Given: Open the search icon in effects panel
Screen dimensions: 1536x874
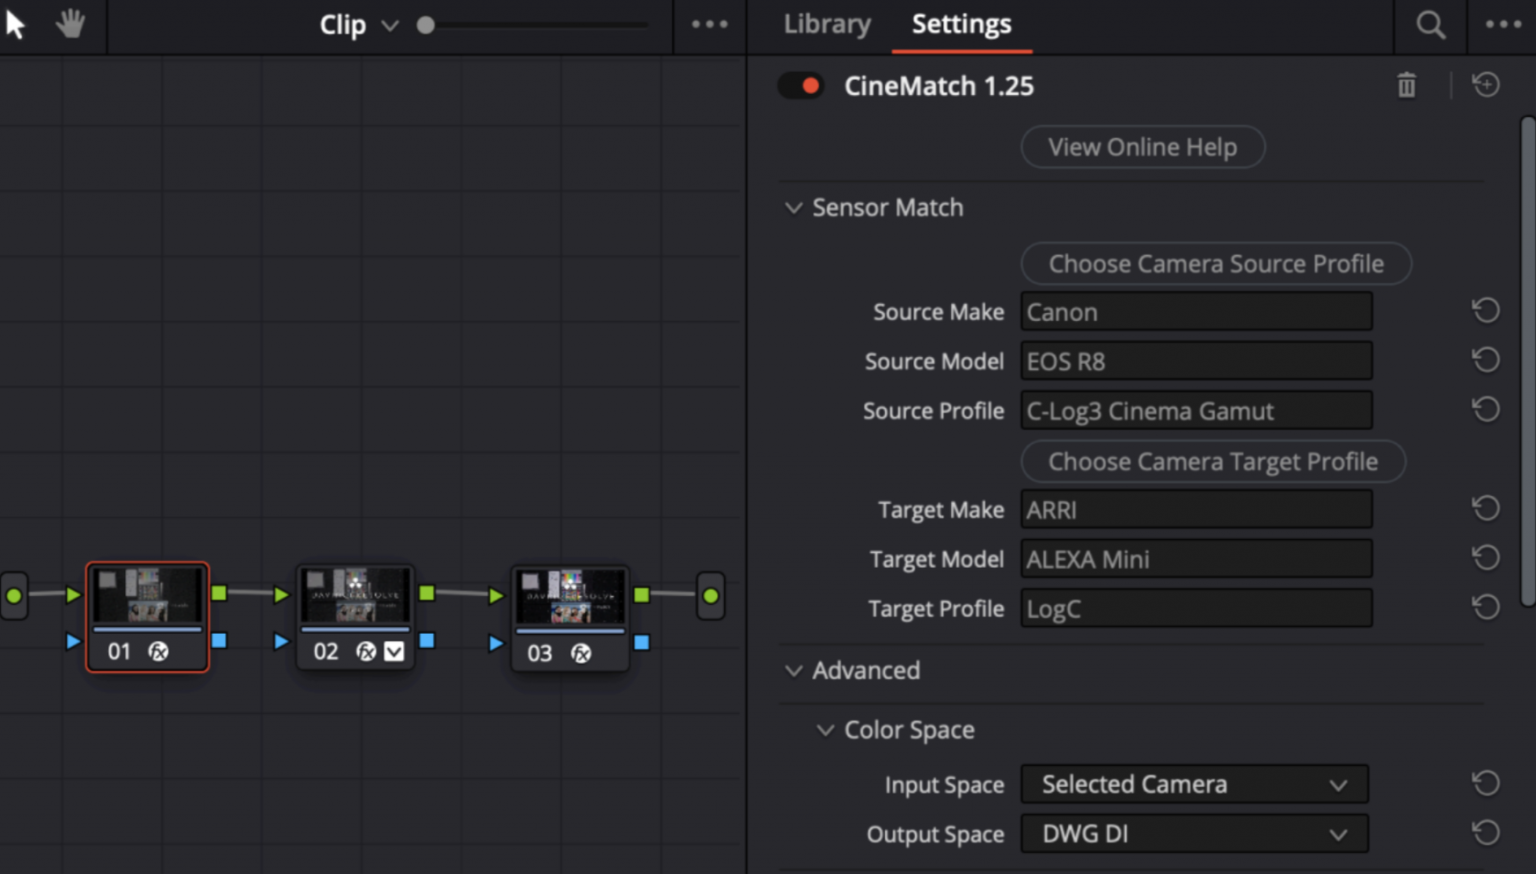Looking at the screenshot, I should 1430,25.
